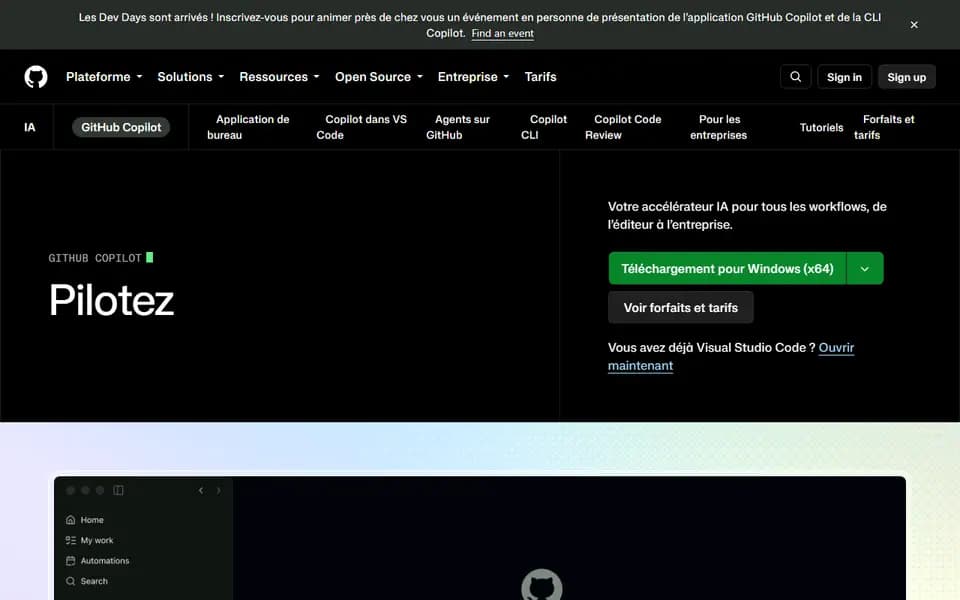This screenshot has height=600, width=960.
Task: Click the Home label in preview sidebar
Action: pyautogui.click(x=92, y=520)
